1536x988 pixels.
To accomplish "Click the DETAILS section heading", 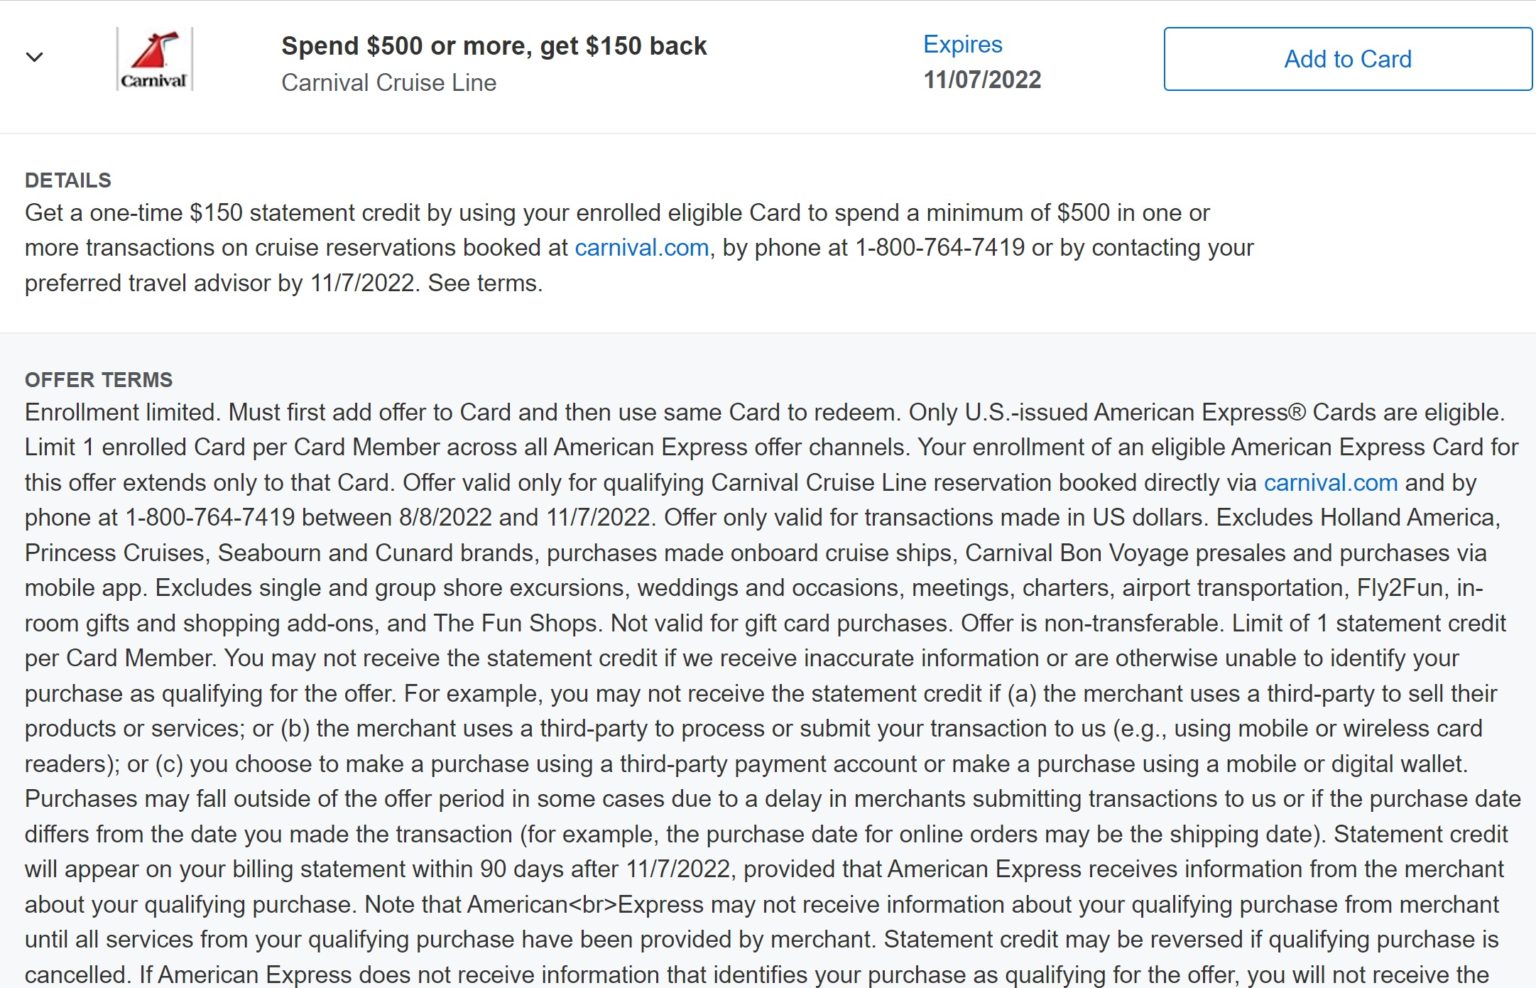I will pos(66,180).
